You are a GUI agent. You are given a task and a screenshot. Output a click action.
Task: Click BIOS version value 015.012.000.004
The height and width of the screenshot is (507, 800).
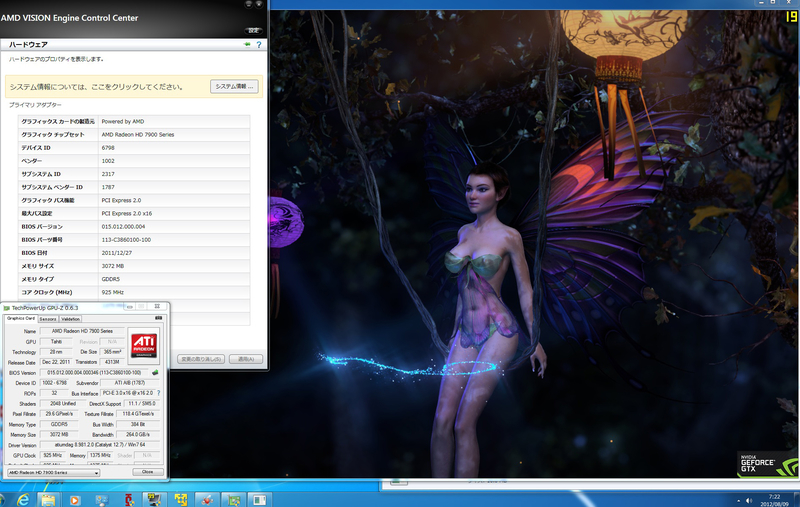[x=123, y=226]
